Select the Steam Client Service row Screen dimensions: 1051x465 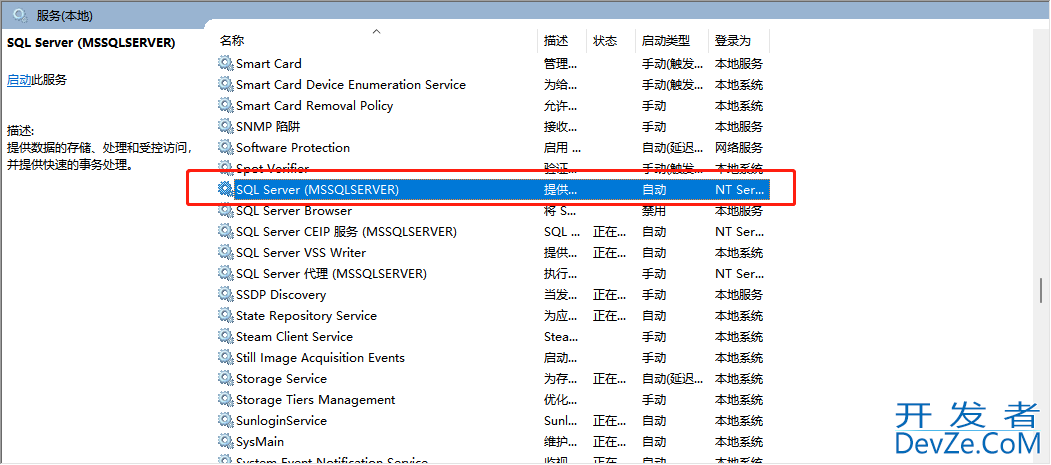point(493,336)
